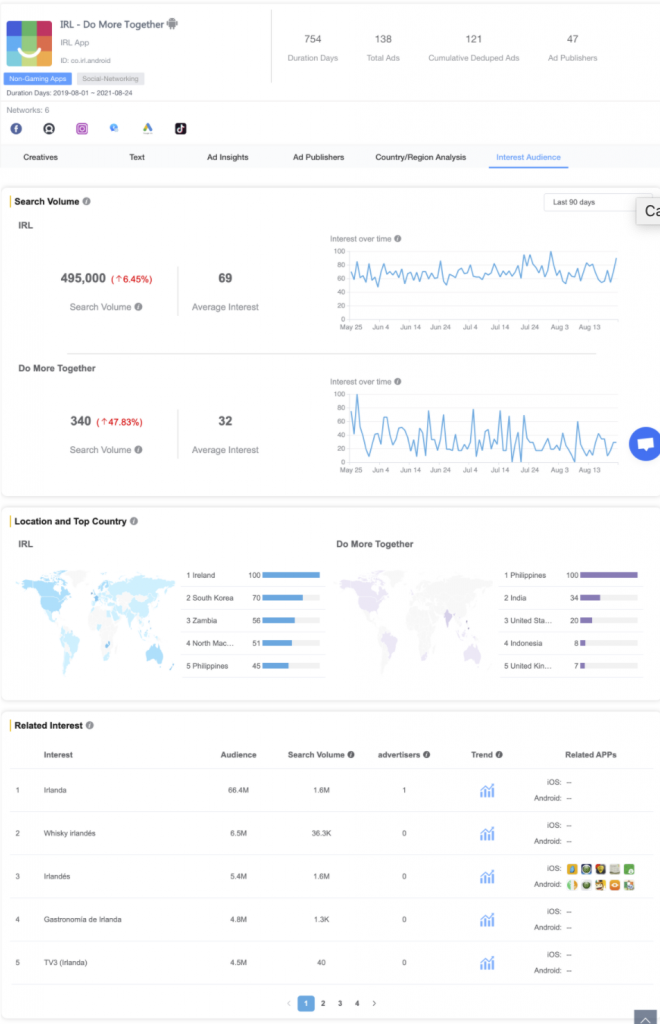Viewport: 660px width, 1024px height.
Task: Go to page 2 of related interests
Action: pyautogui.click(x=323, y=1004)
